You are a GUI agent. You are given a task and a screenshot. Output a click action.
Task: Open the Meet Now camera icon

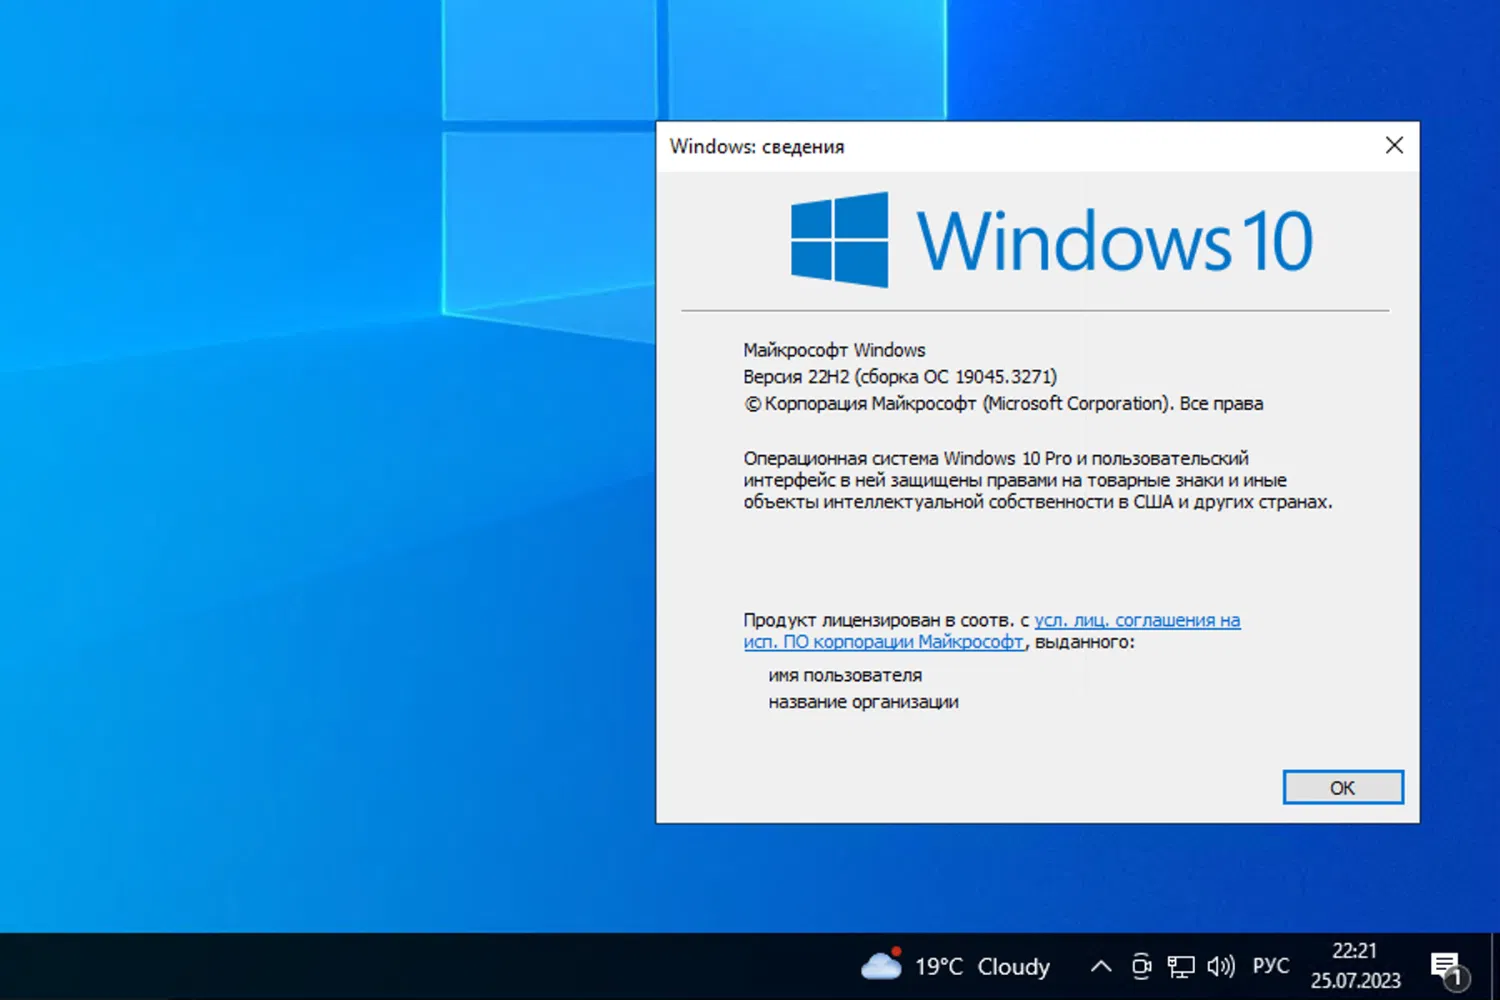point(1141,965)
